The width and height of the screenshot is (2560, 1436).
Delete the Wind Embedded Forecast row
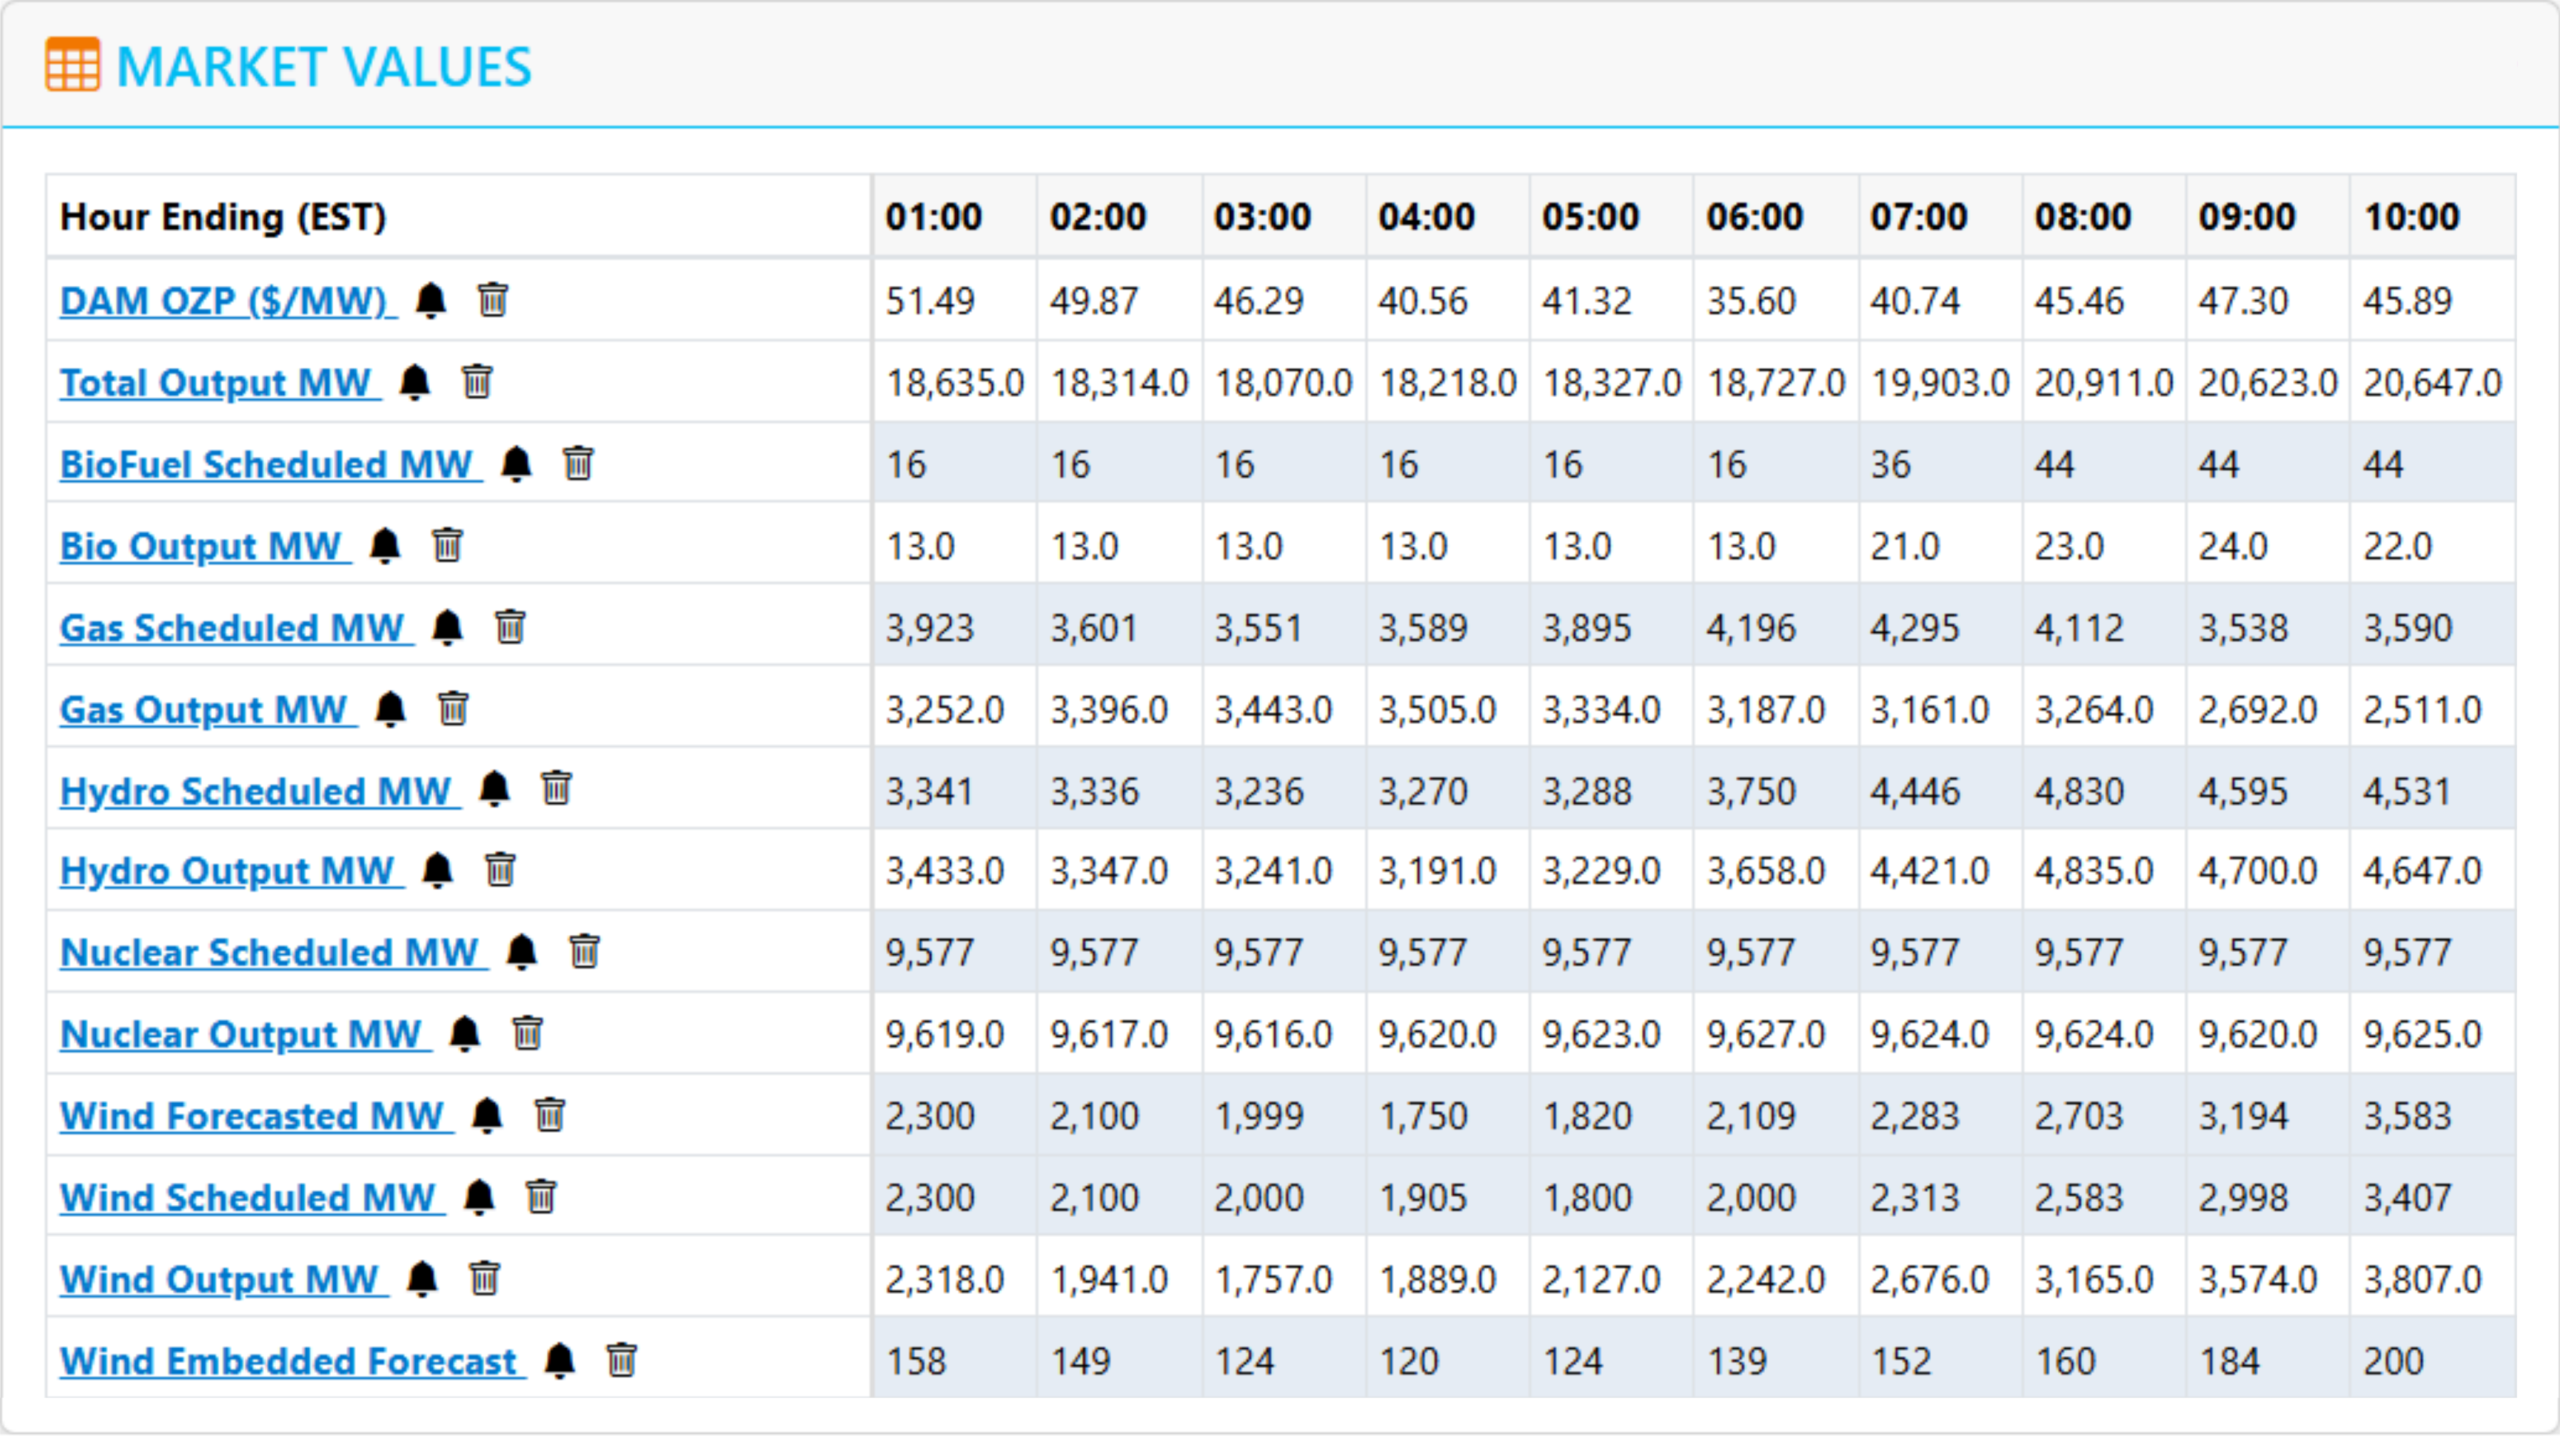pos(621,1361)
